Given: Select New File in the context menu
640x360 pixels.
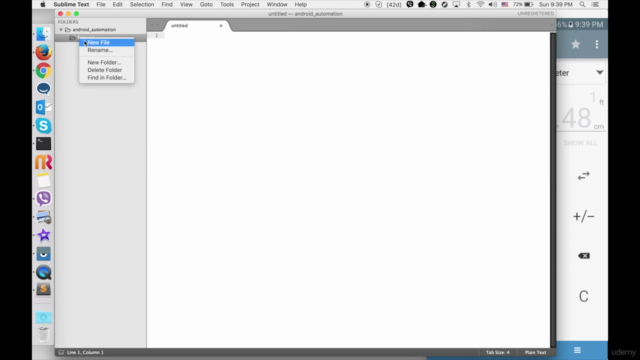Looking at the screenshot, I should (107, 42).
